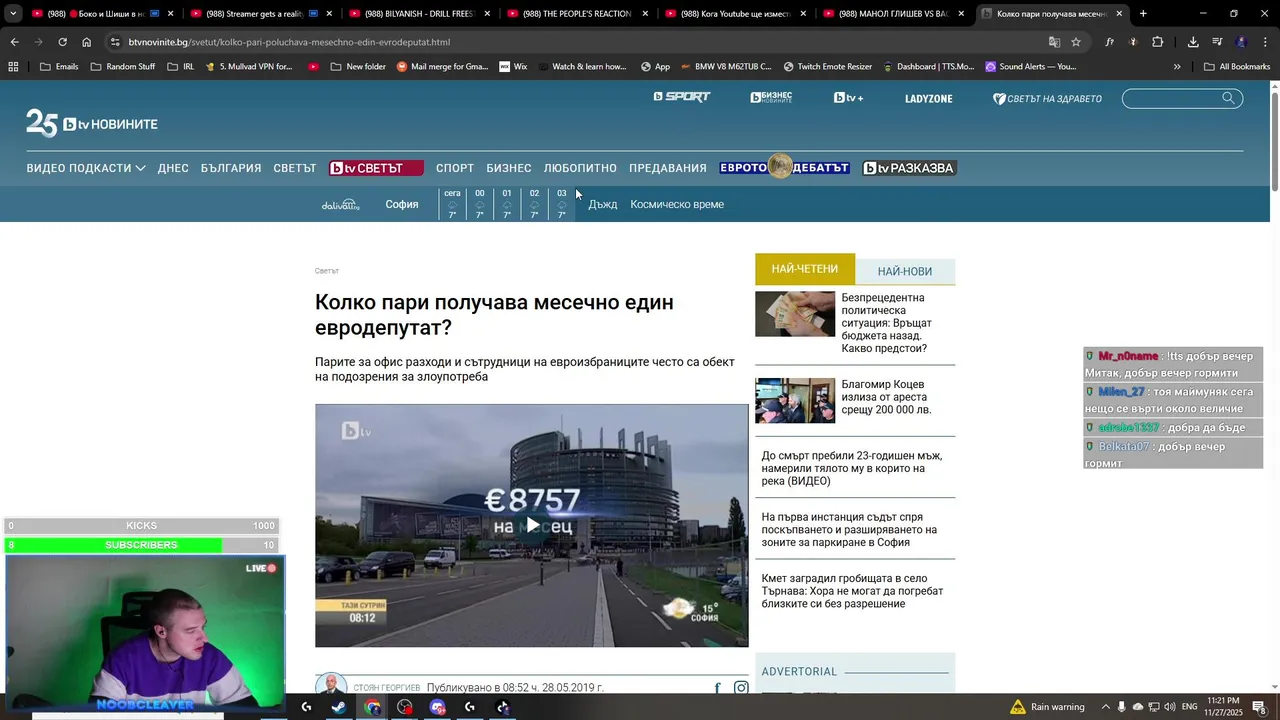The height and width of the screenshot is (720, 1280).
Task: Click the Dalivali weather logo
Action: [340, 204]
